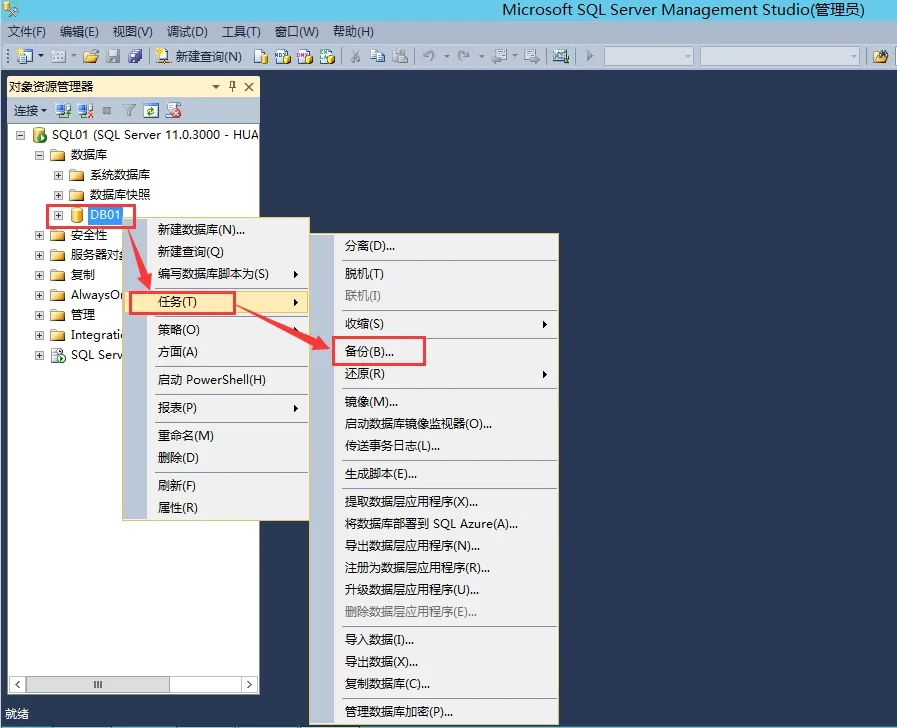Image resolution: width=897 pixels, height=728 pixels.
Task: Click the Database Engine Query icon
Action: [261, 56]
